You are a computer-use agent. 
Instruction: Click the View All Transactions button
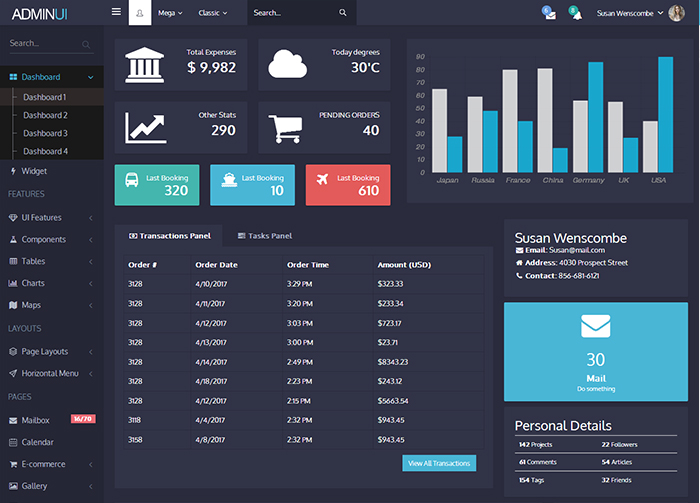coord(439,463)
